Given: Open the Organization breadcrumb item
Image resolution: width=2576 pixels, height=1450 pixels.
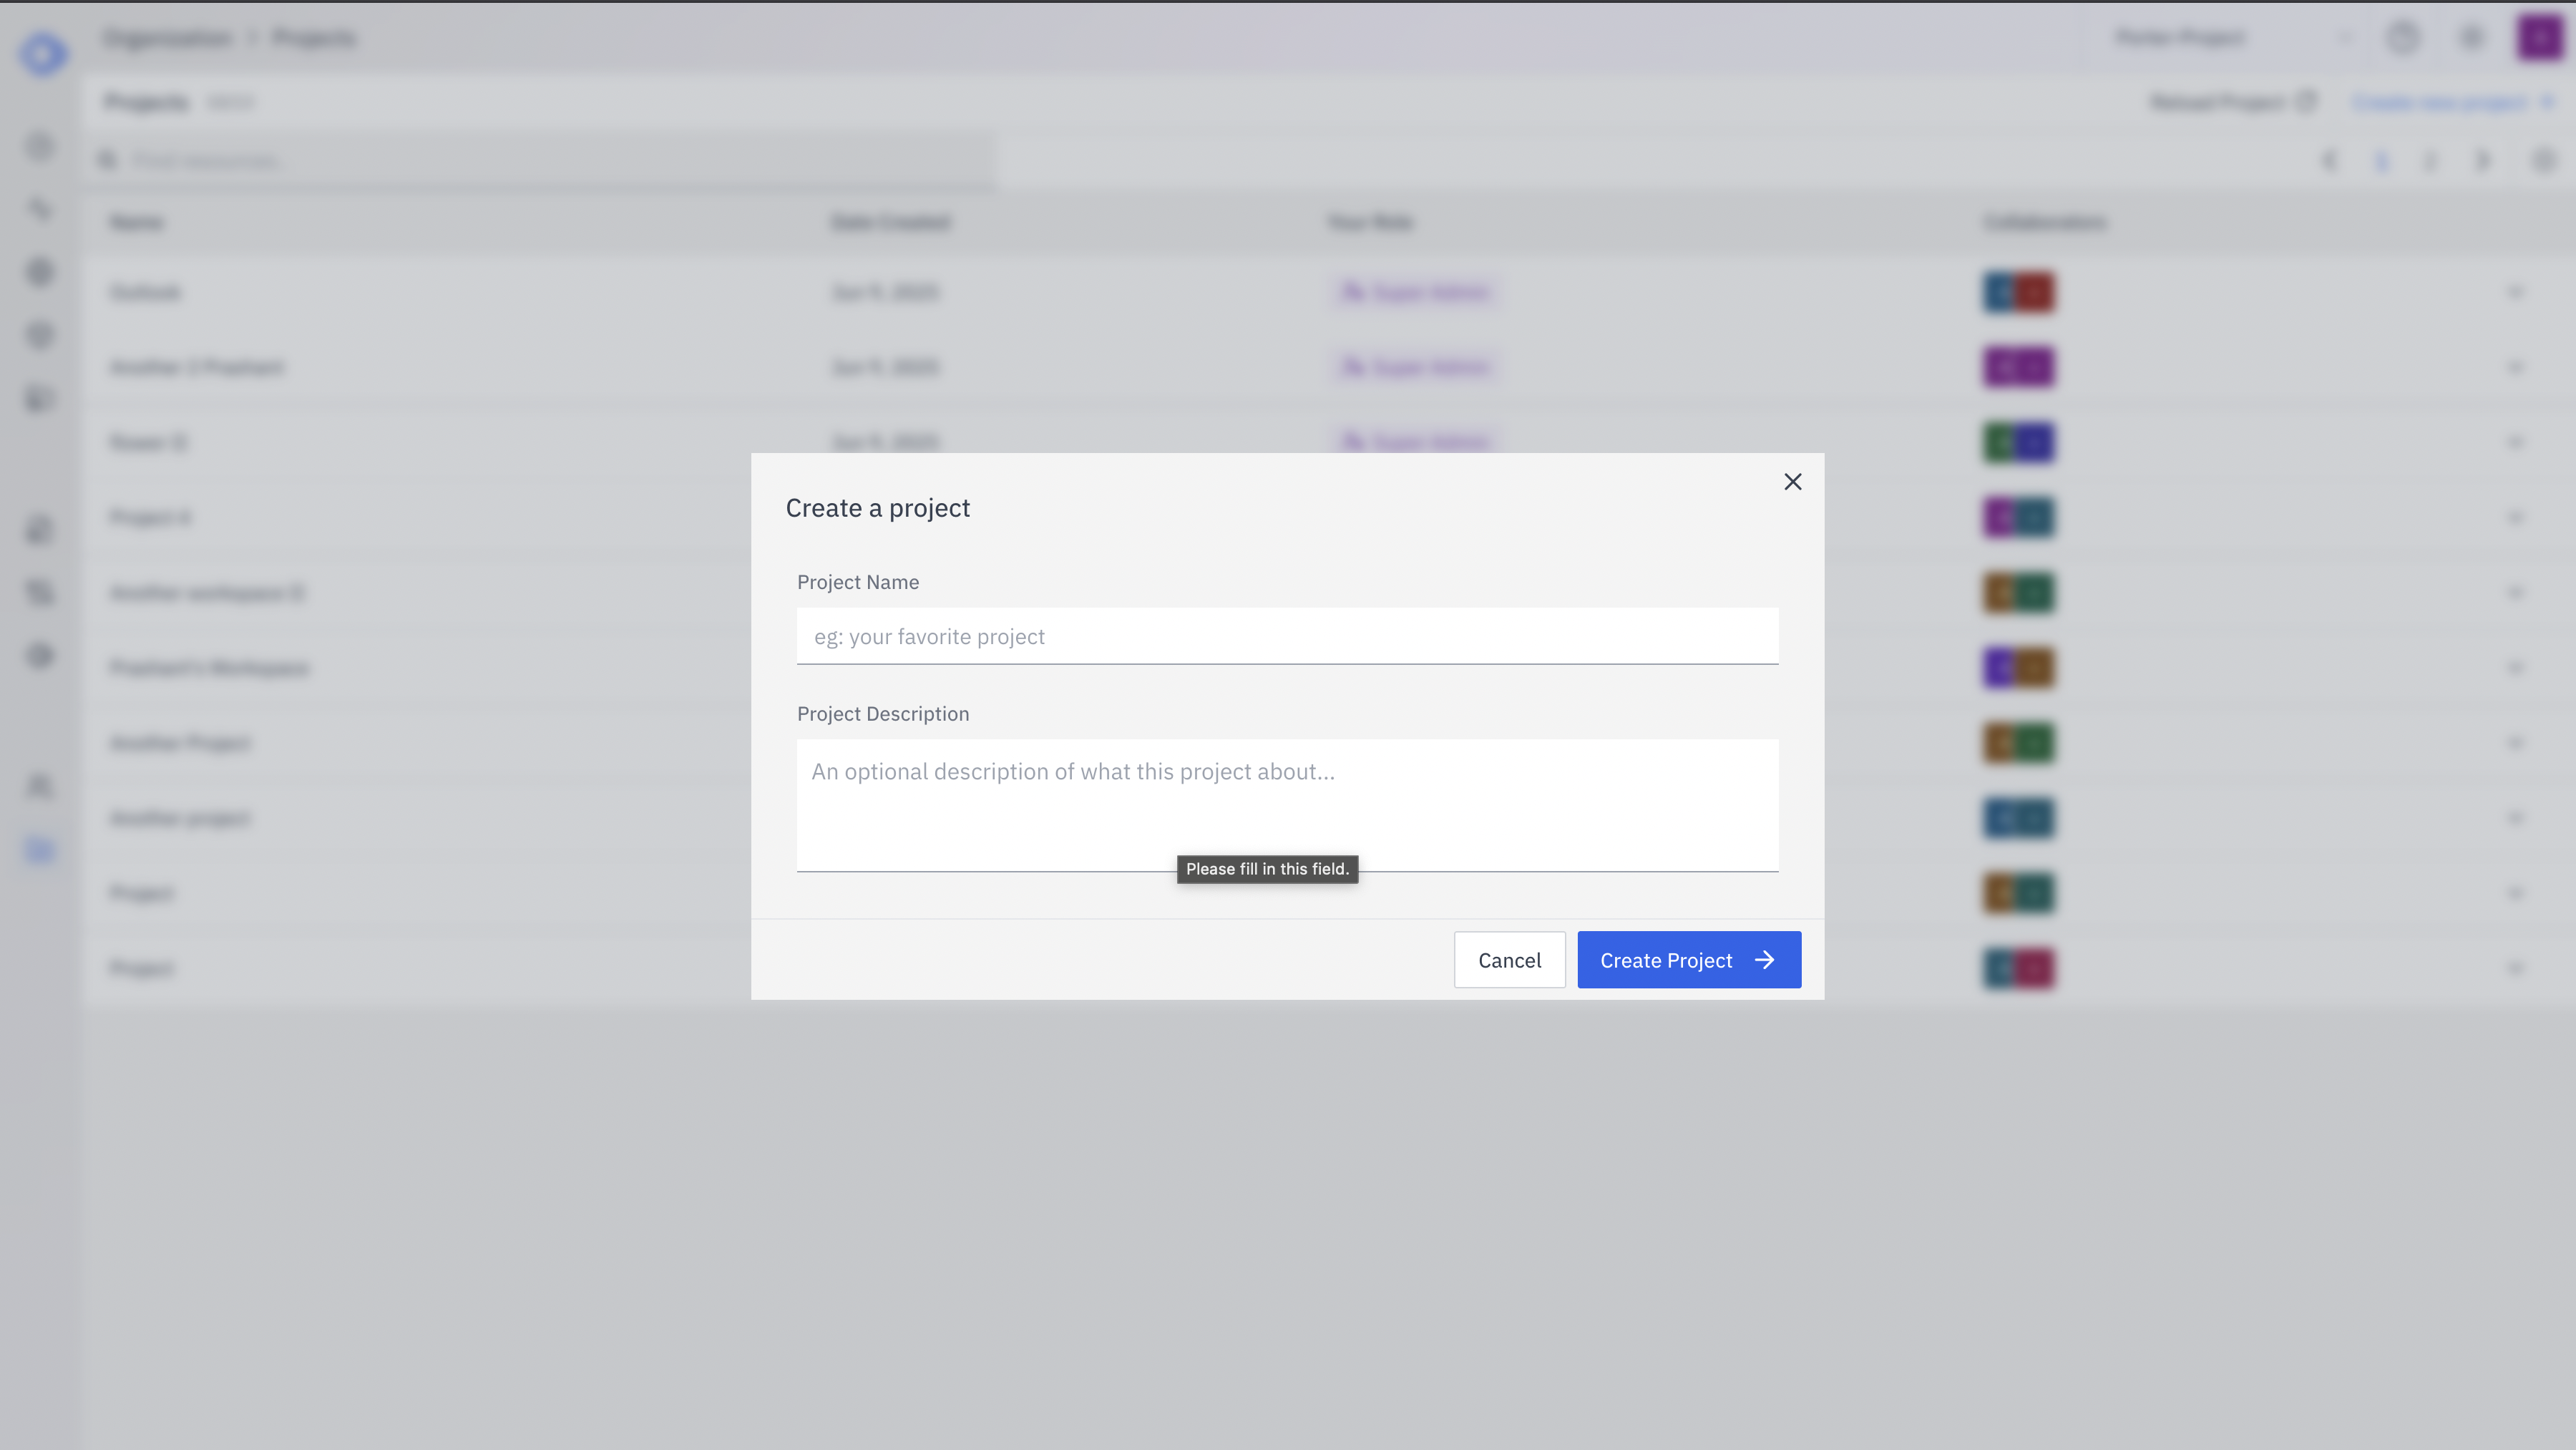Looking at the screenshot, I should click(x=167, y=37).
